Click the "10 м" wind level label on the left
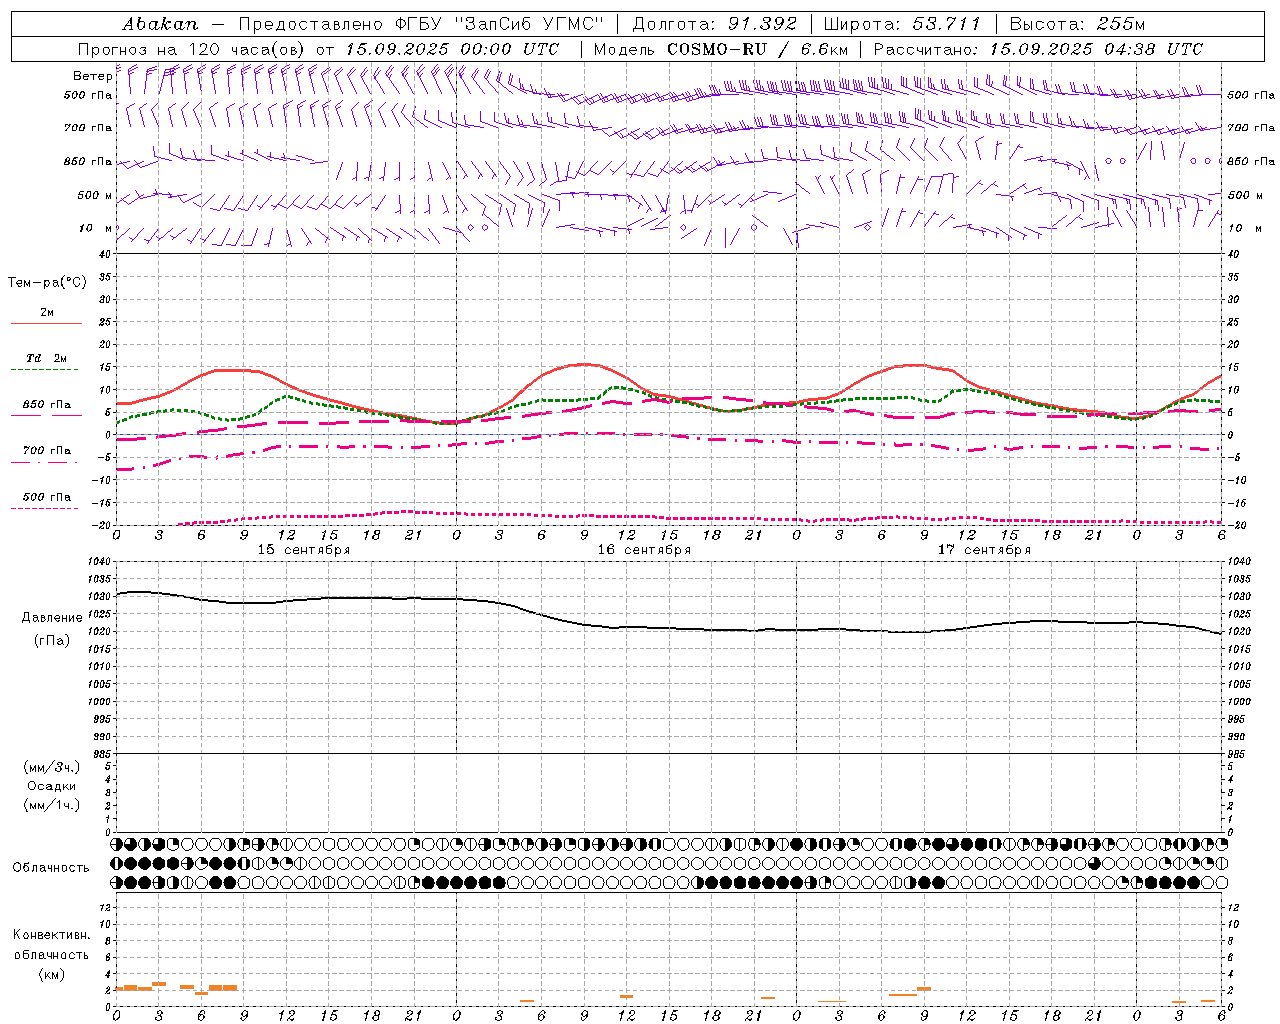Viewport: 1280px width, 1024px height. click(96, 228)
